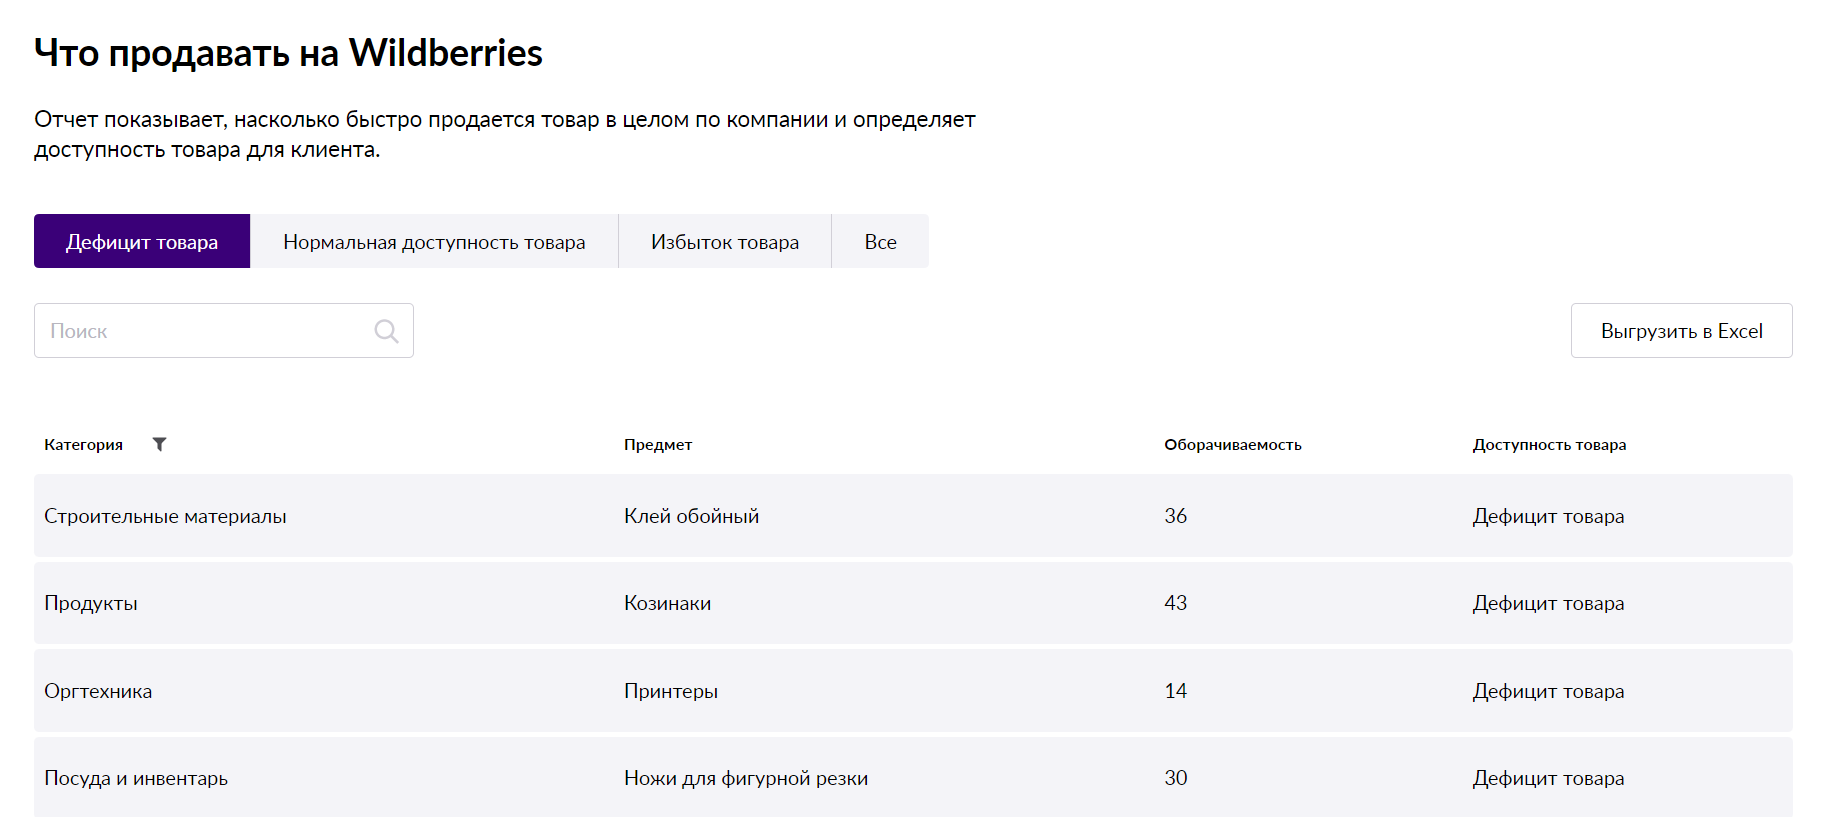The width and height of the screenshot is (1824, 817).
Task: Open the Избыток товара tab
Action: (724, 242)
